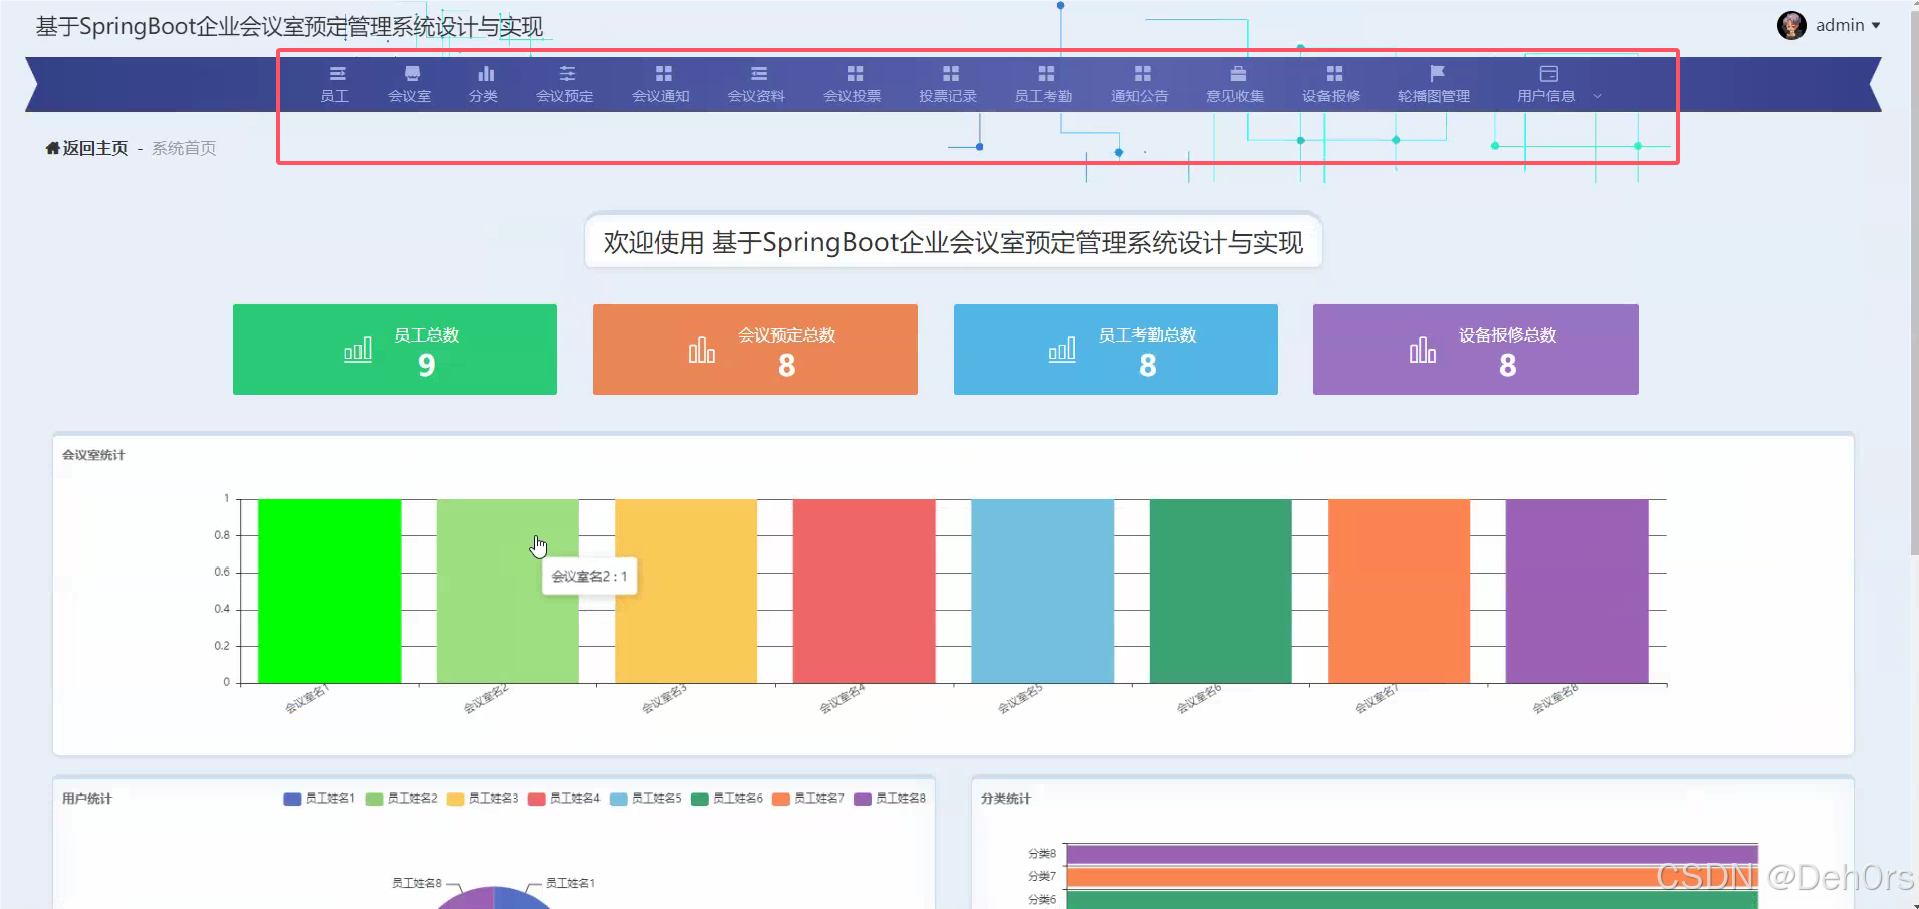This screenshot has height=909, width=1919.
Task: Open the 会议投票 grid icon
Action: 854,73
